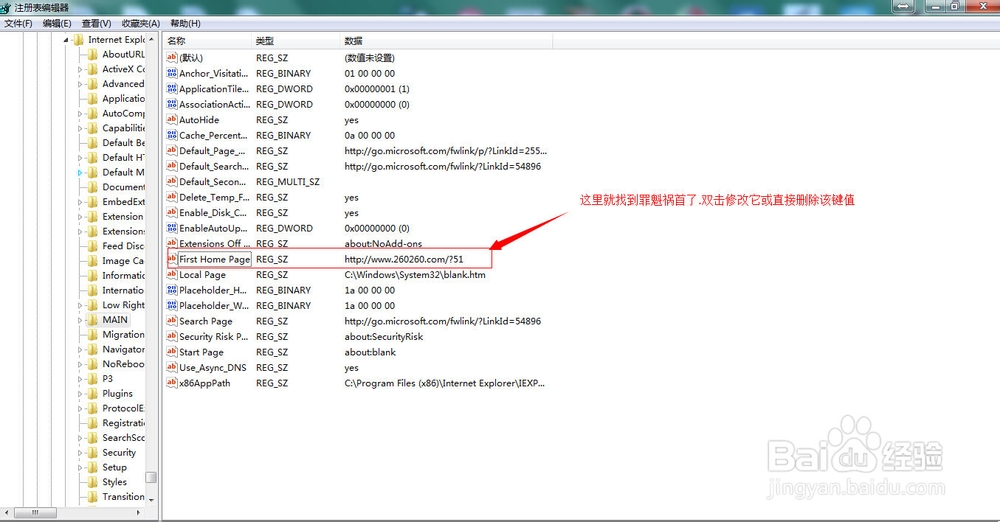1000x522 pixels.
Task: Click the string icon of the (默认) value
Action: click(x=172, y=57)
